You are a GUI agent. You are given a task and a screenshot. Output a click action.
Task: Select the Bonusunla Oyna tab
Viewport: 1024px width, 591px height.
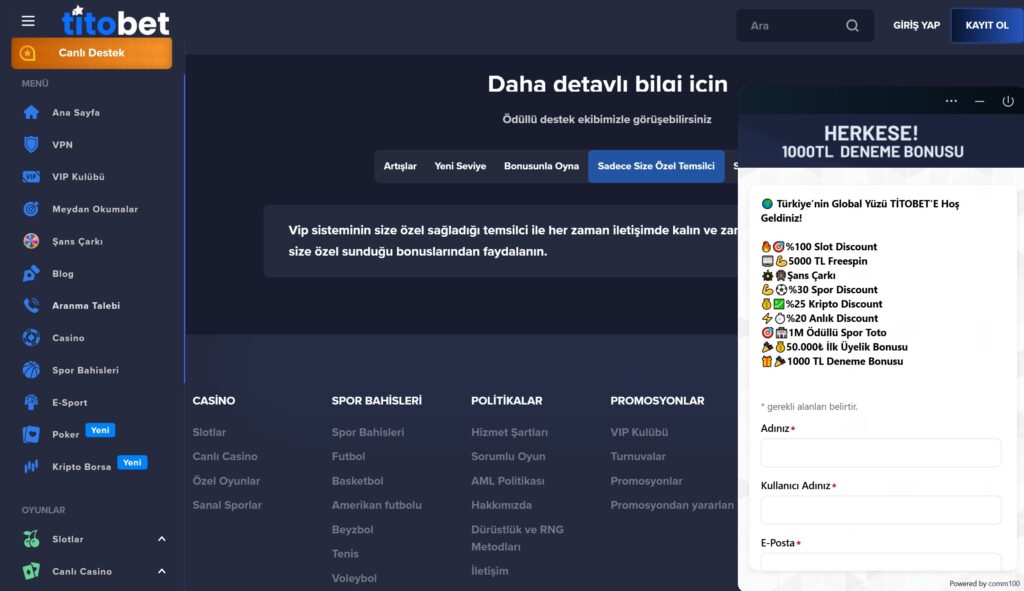coord(541,167)
